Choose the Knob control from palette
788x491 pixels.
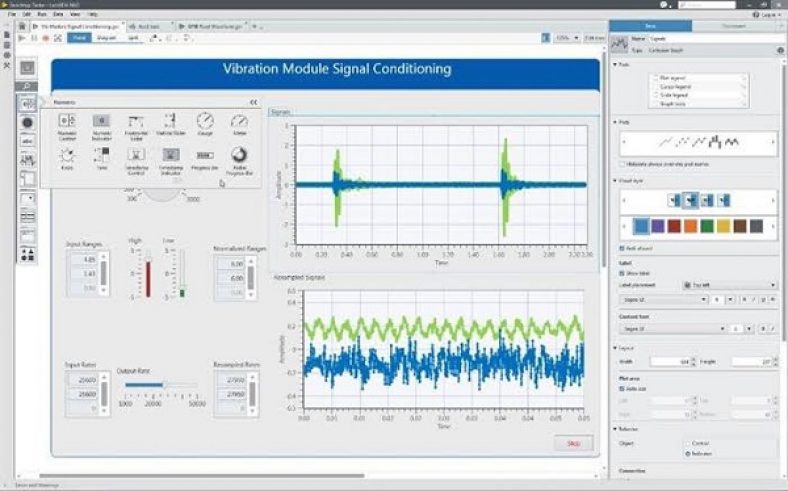(66, 156)
